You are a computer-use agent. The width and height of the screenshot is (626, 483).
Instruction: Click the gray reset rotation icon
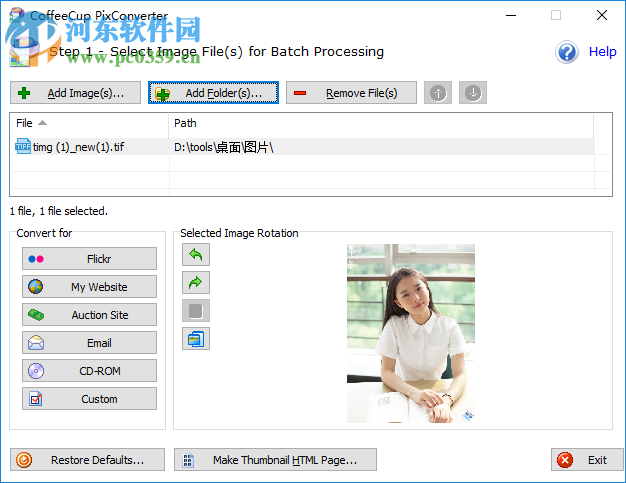(x=196, y=311)
